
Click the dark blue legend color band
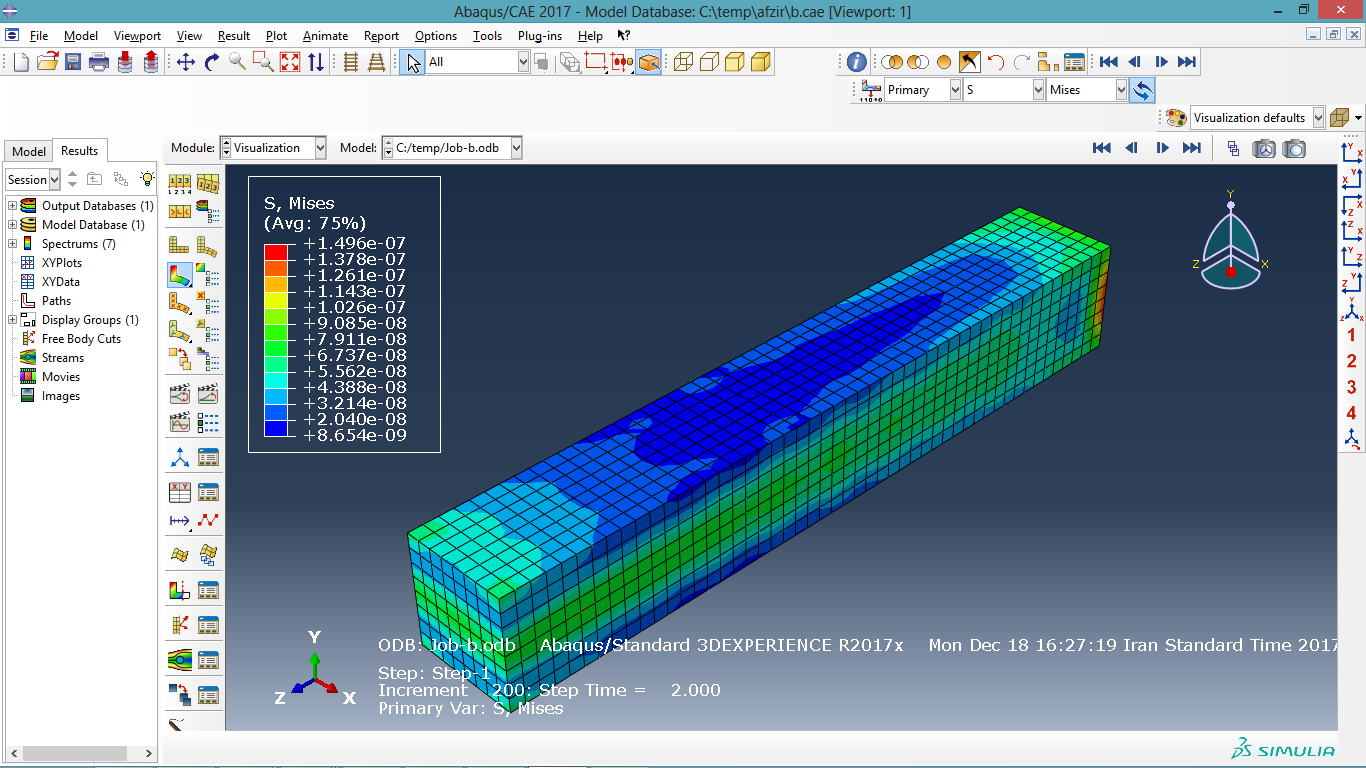click(x=276, y=428)
